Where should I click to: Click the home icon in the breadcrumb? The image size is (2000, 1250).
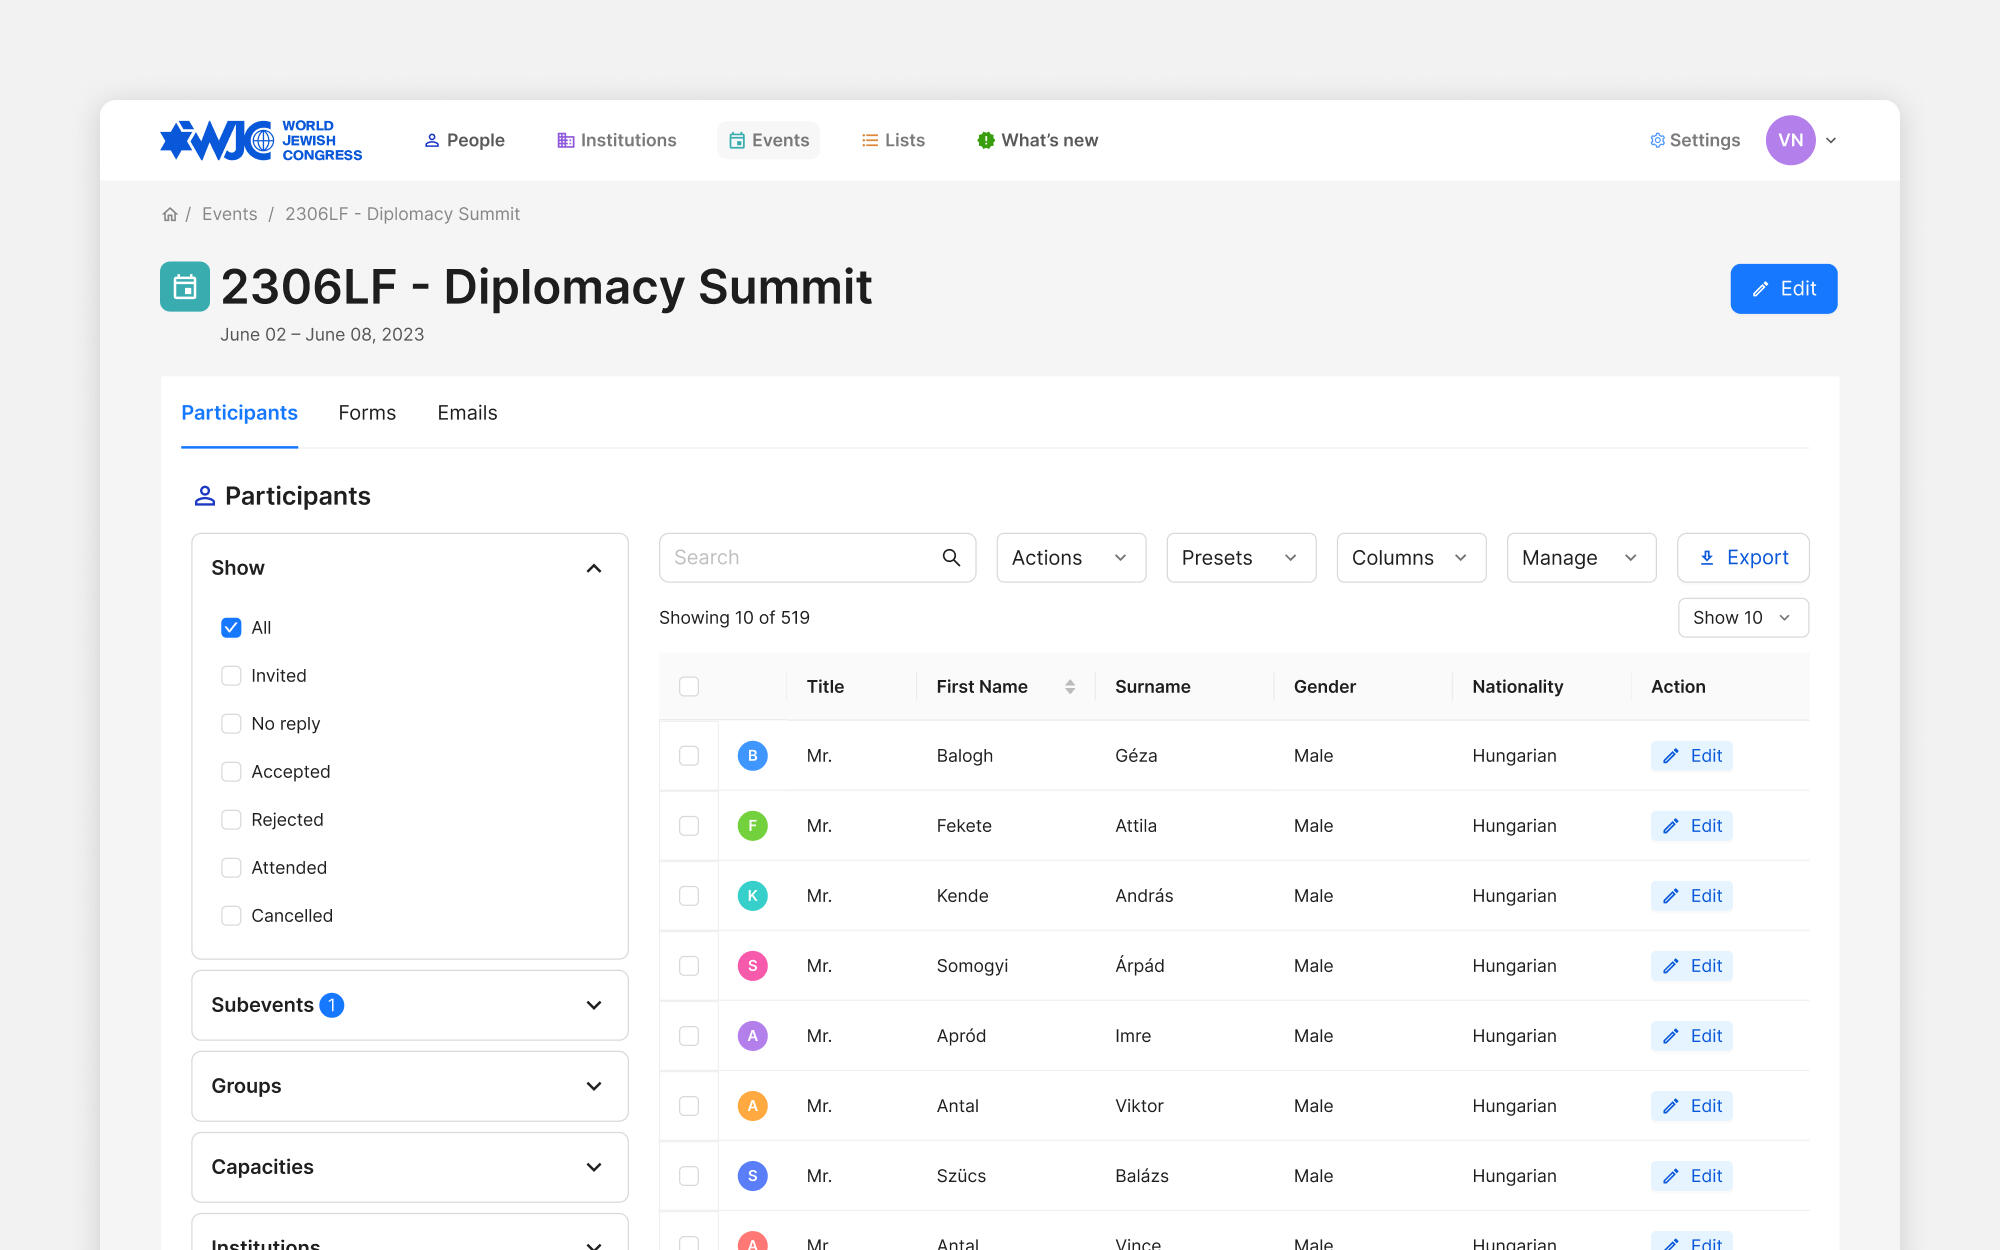[170, 214]
